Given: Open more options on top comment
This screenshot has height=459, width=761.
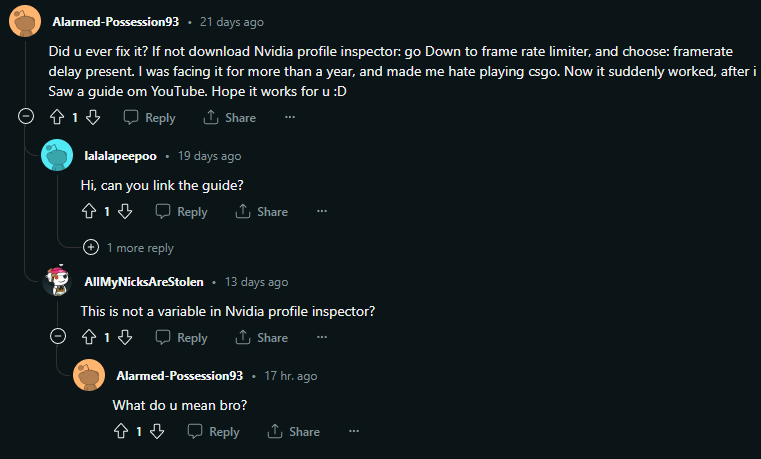Looking at the screenshot, I should point(290,117).
